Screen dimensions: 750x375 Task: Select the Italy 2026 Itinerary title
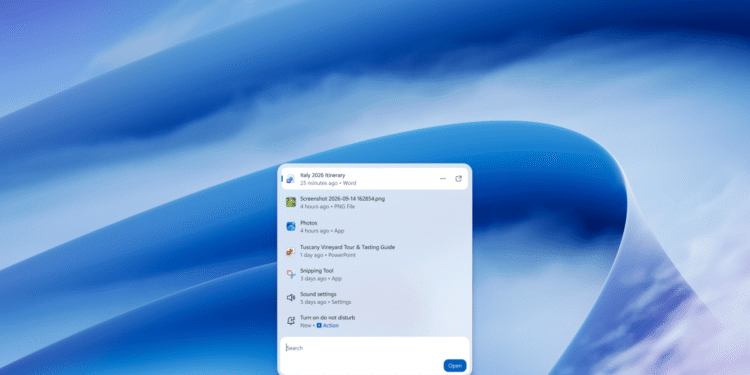click(x=322, y=175)
